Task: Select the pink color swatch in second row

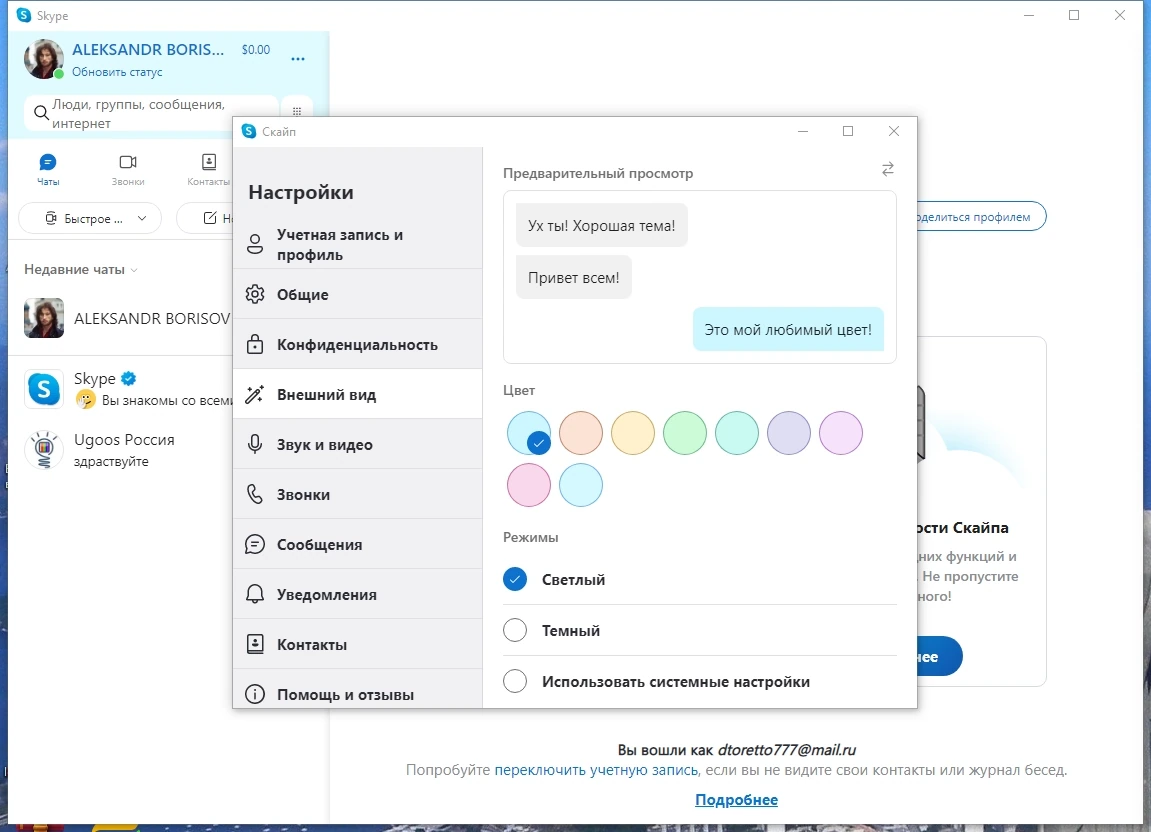Action: point(529,485)
